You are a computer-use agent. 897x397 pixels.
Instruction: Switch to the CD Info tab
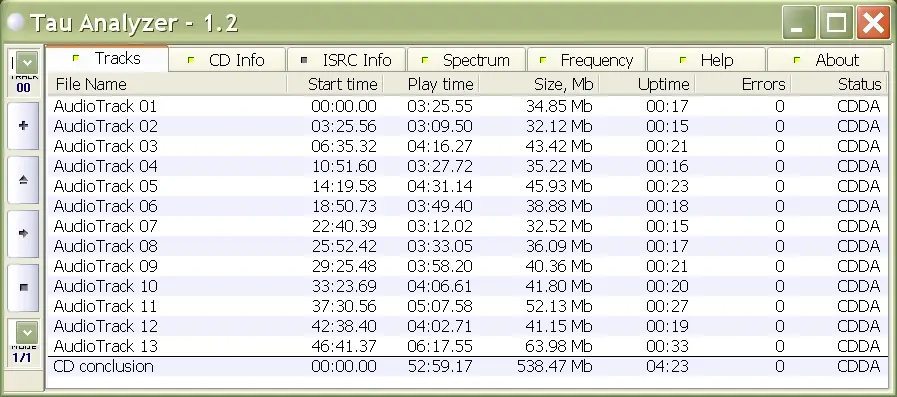[227, 60]
